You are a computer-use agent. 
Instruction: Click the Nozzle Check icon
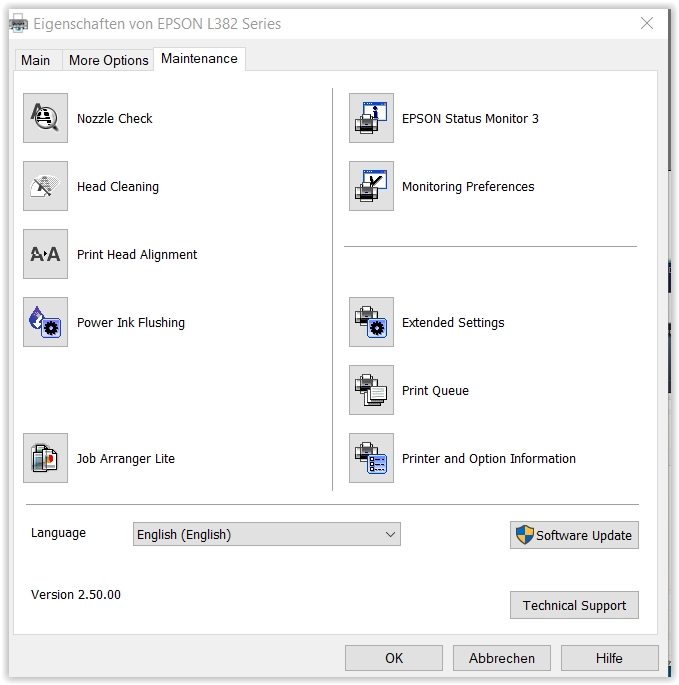(x=45, y=118)
